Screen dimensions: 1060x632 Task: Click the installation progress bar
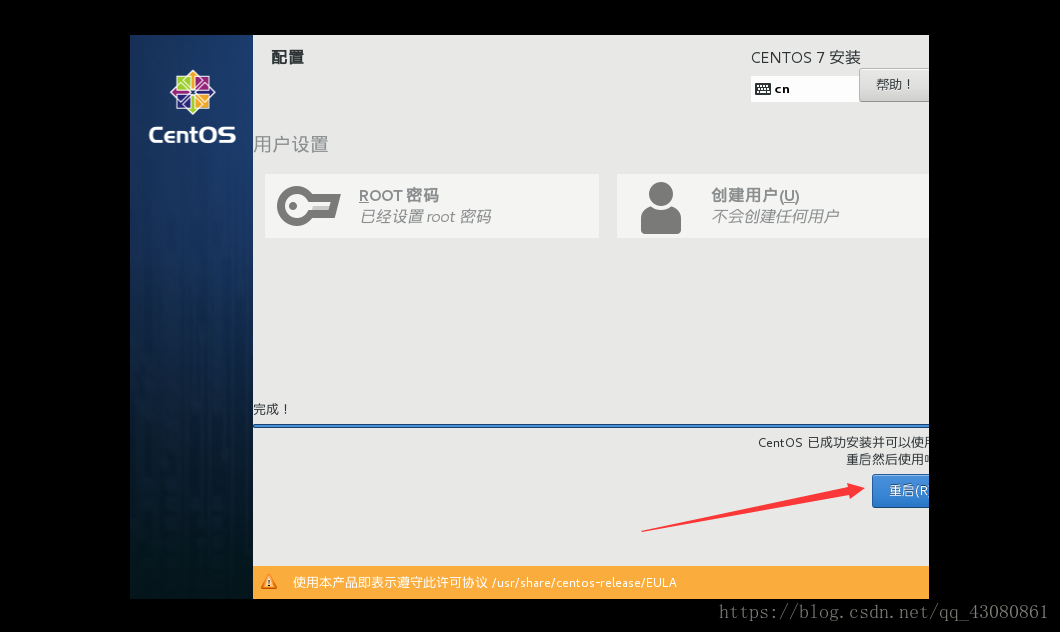[591, 426]
